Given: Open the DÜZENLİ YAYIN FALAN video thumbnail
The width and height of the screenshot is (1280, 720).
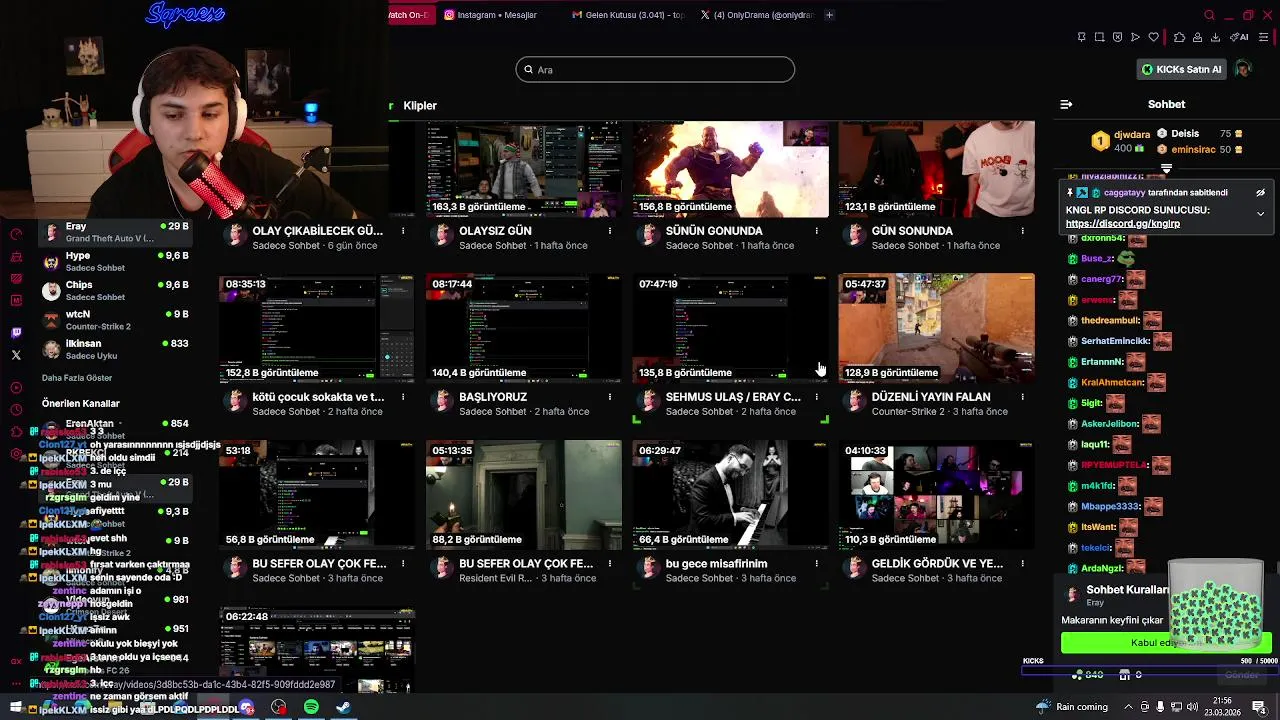Looking at the screenshot, I should [936, 328].
